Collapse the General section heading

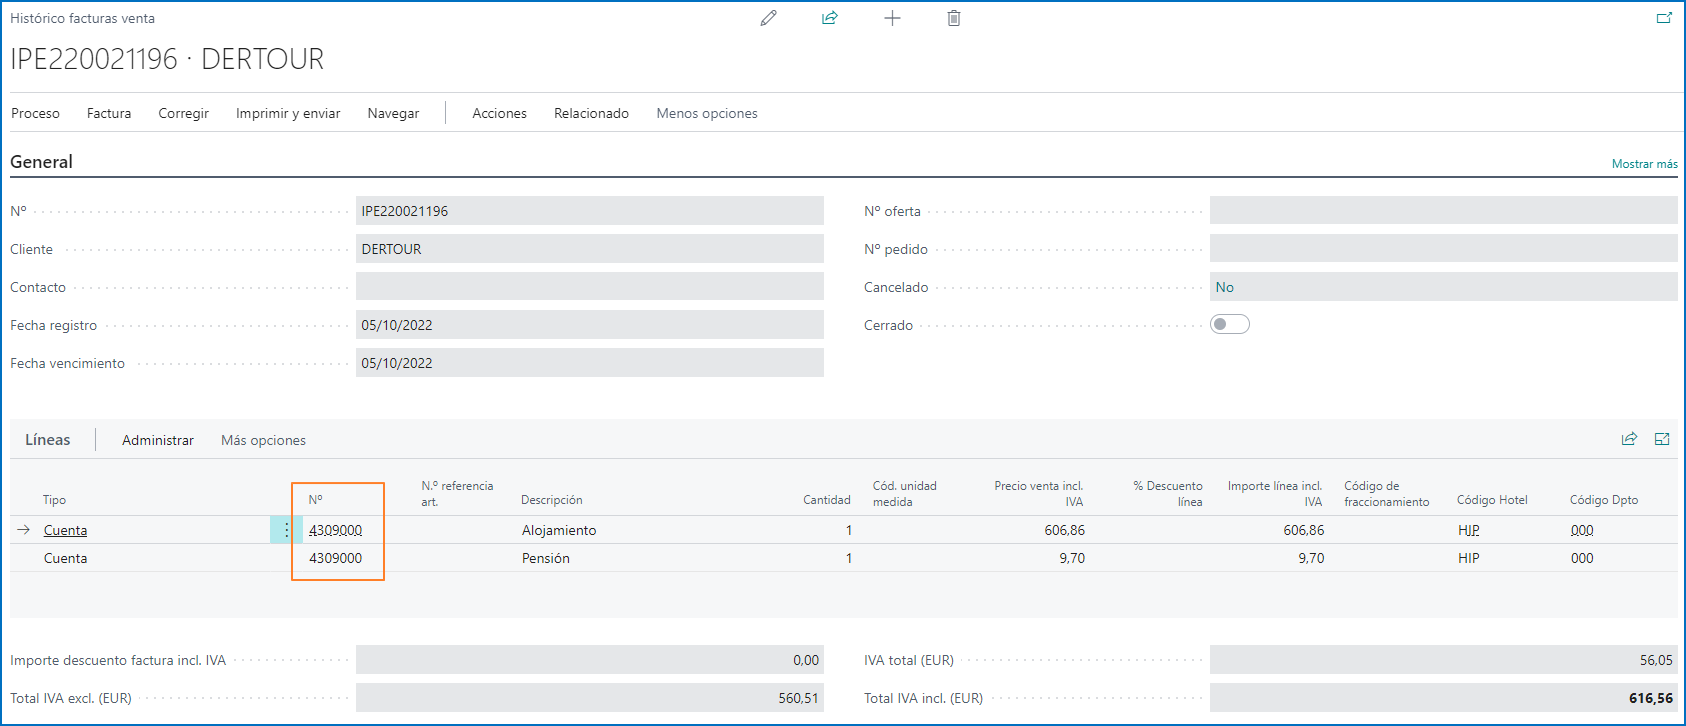tap(41, 162)
